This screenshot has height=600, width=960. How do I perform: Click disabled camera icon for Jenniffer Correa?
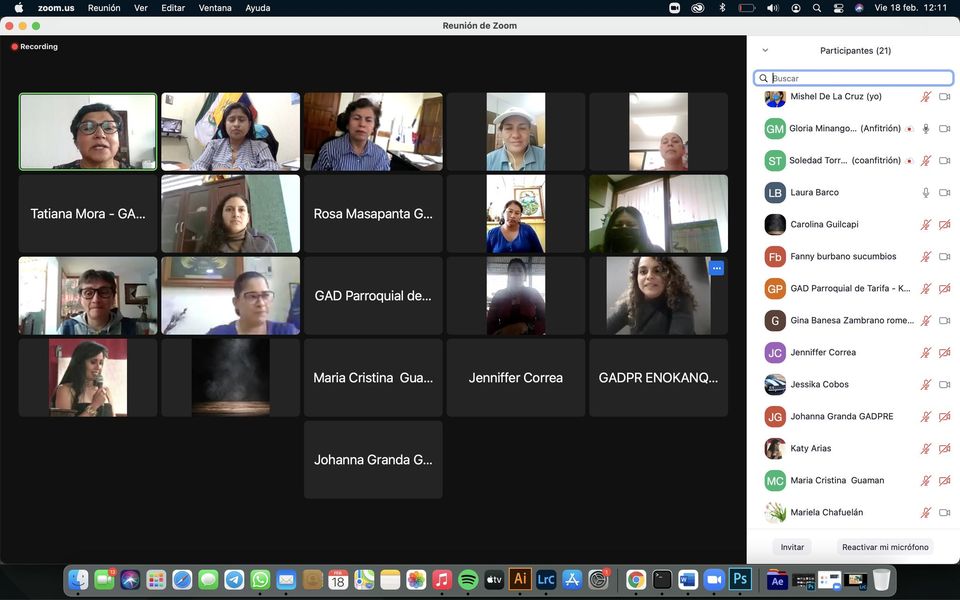pos(944,353)
